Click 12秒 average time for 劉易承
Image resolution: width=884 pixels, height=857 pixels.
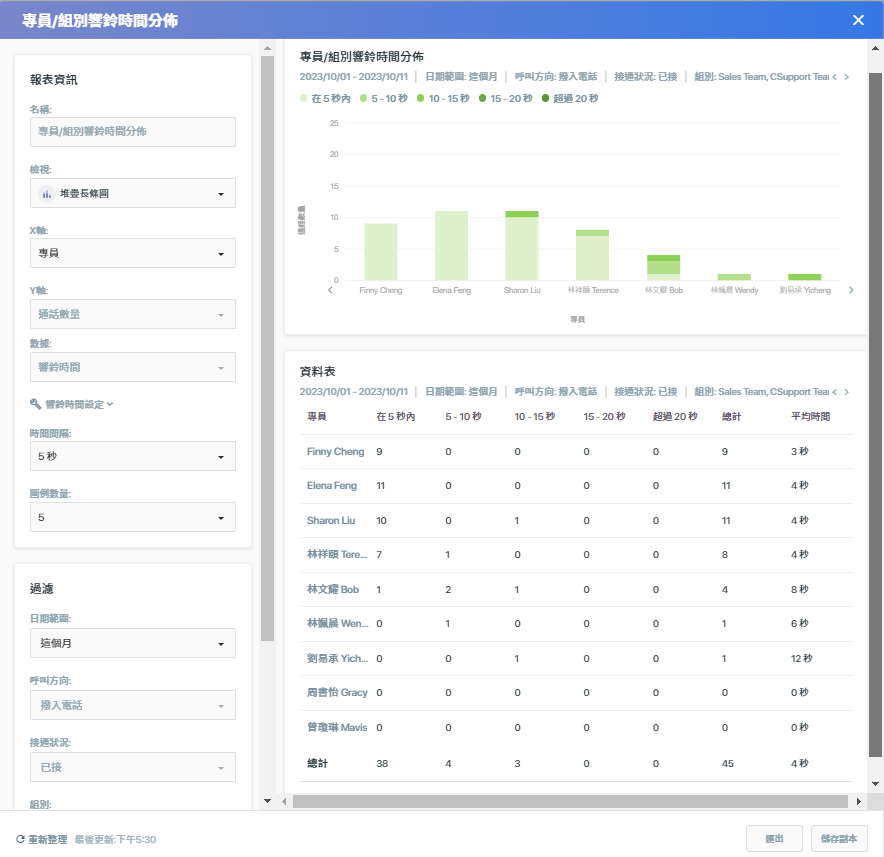coord(801,659)
